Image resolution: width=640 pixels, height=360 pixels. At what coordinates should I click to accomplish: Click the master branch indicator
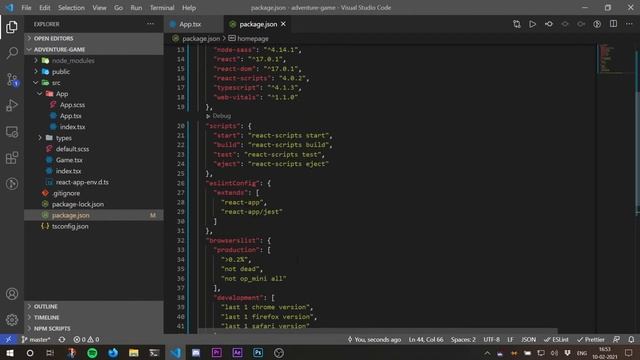coord(36,340)
